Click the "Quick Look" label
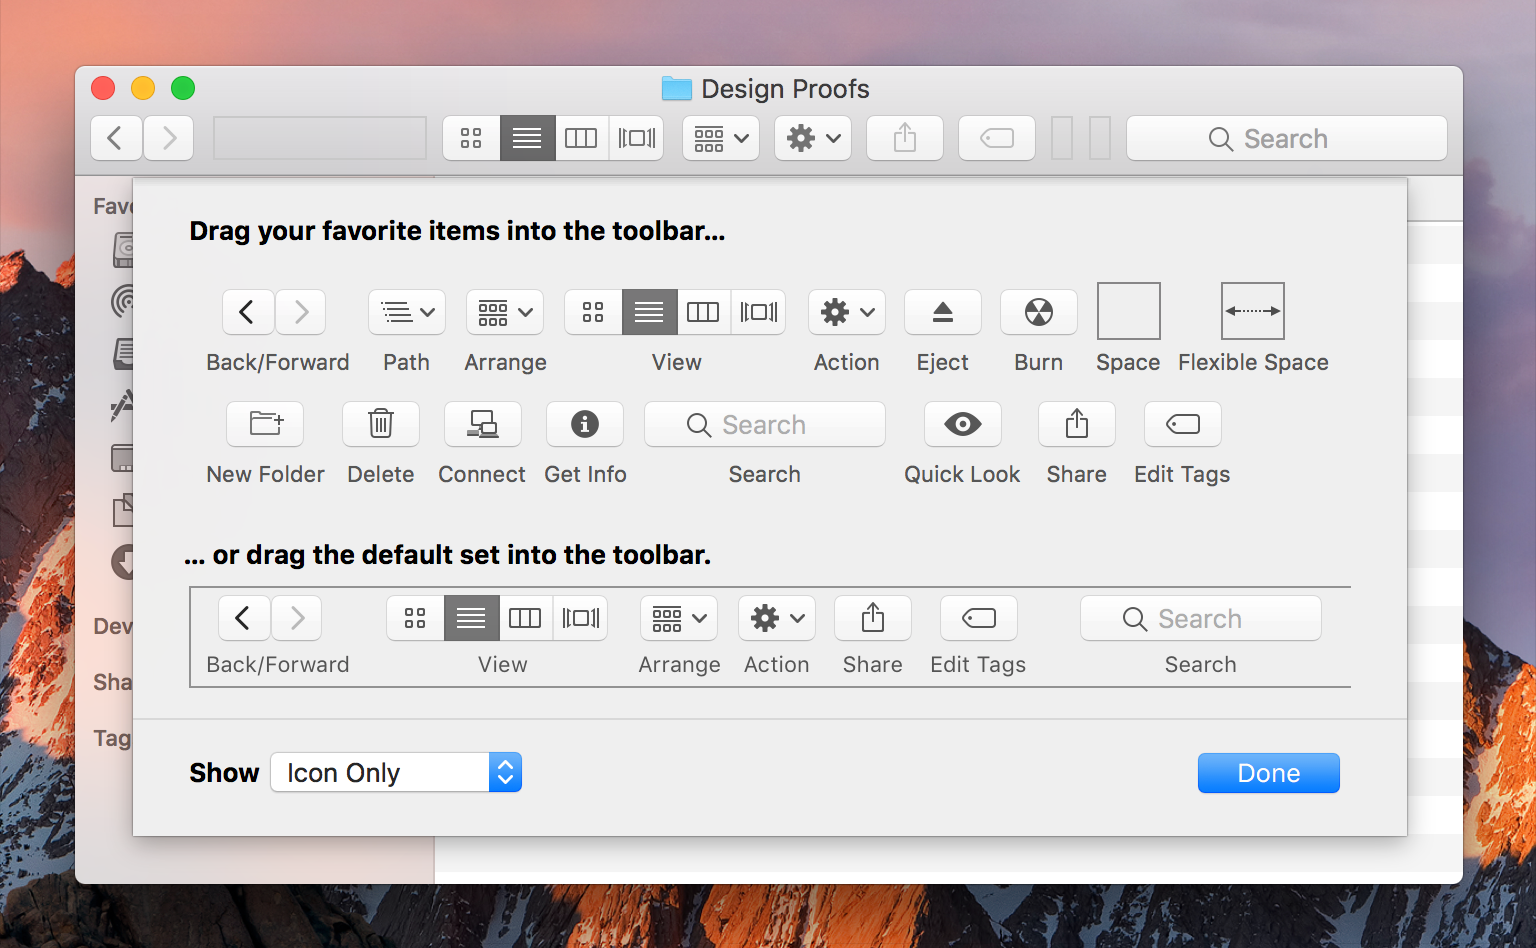The width and height of the screenshot is (1536, 948). pyautogui.click(x=962, y=474)
